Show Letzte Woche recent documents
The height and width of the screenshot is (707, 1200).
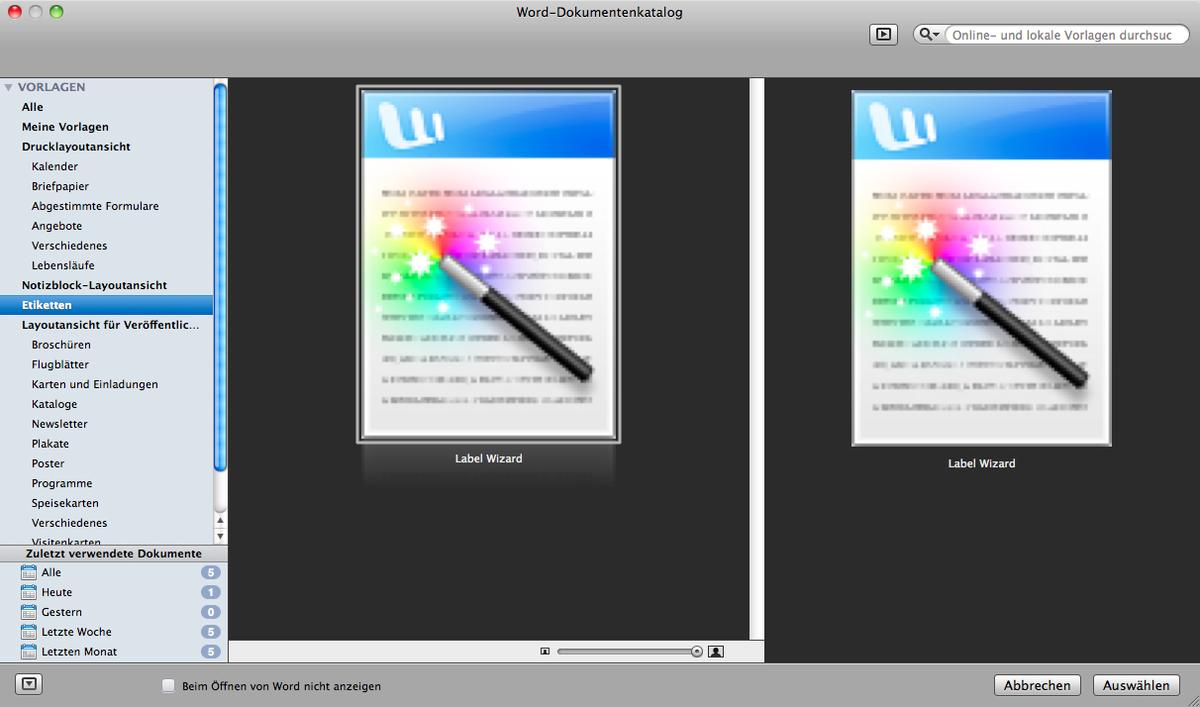(76, 632)
